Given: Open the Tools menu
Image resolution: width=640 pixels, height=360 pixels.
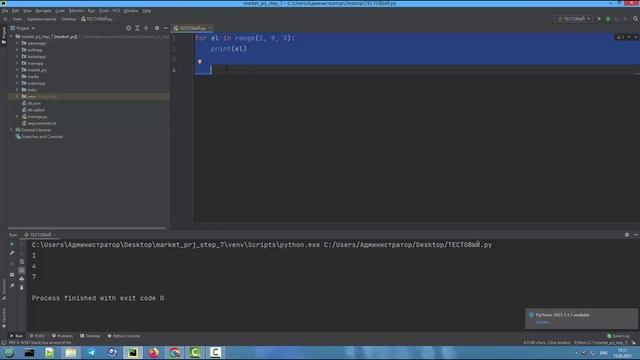Looking at the screenshot, I should pyautogui.click(x=104, y=11).
